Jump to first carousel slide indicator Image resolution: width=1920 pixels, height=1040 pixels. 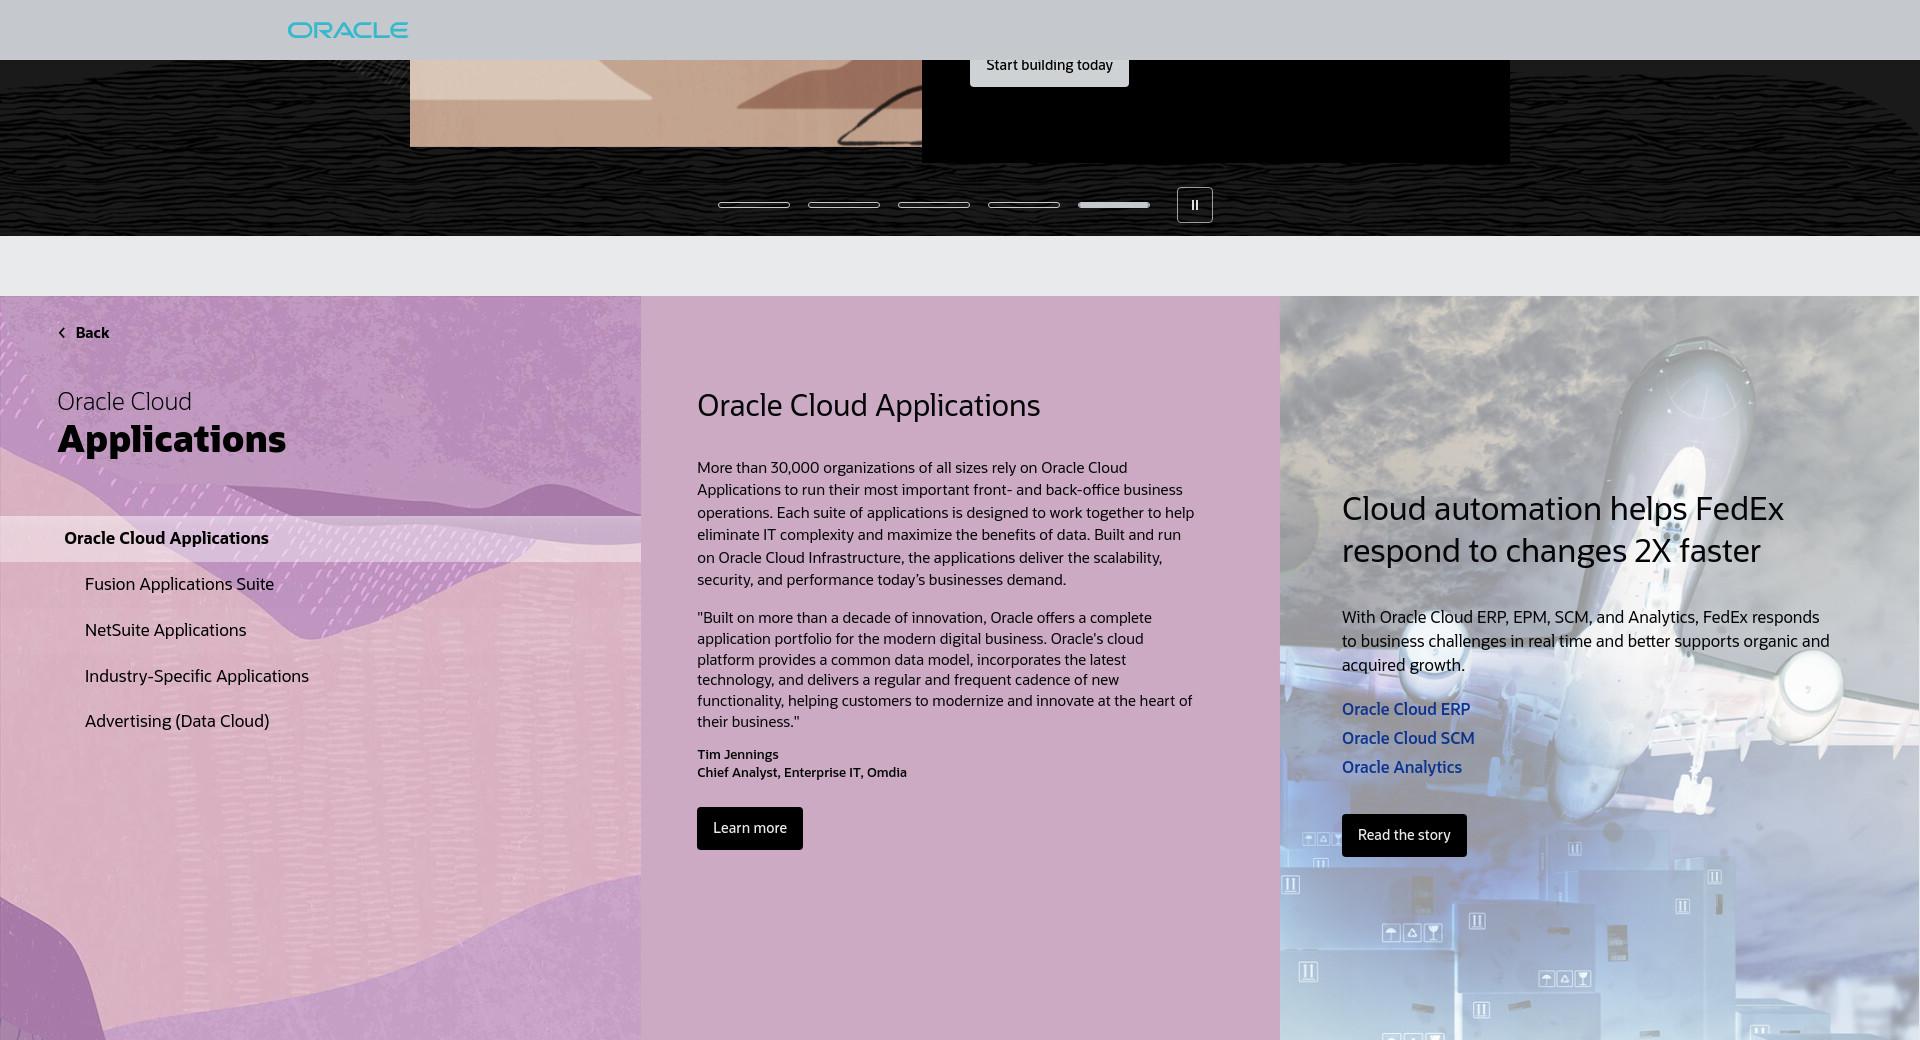click(x=754, y=205)
